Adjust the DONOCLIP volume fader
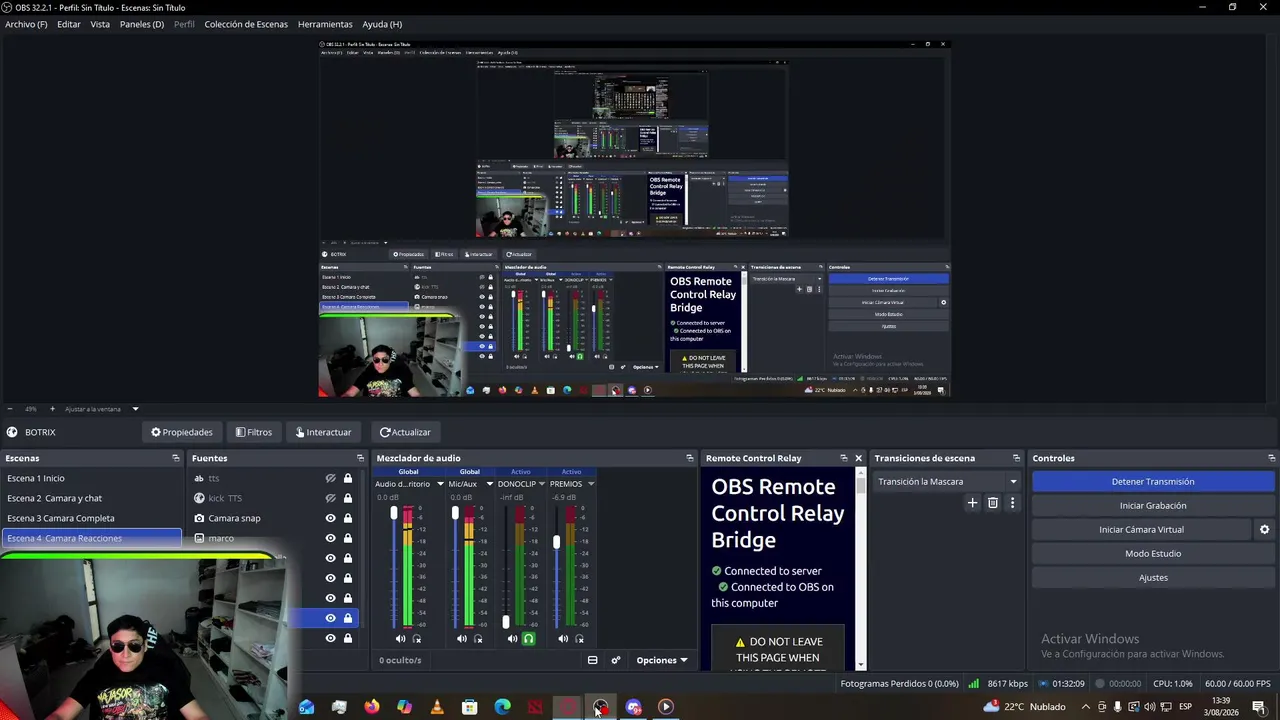This screenshot has height=720, width=1280. (x=506, y=622)
